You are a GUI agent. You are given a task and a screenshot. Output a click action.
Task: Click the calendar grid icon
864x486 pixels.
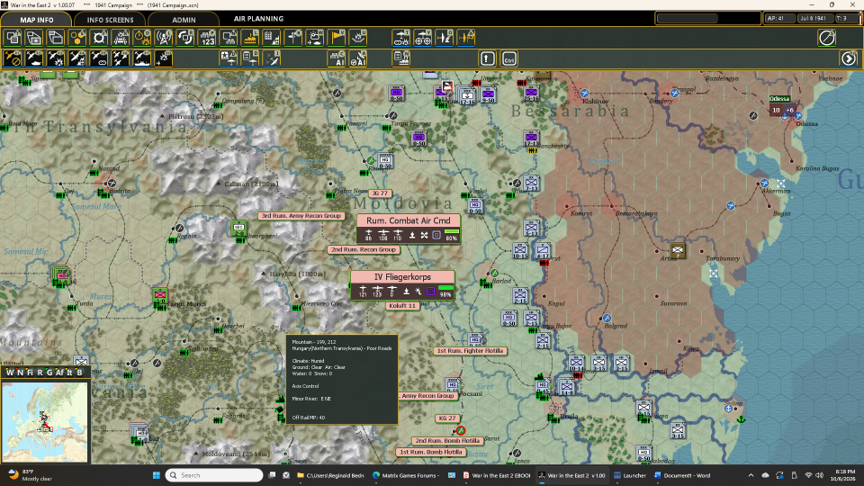(271, 38)
